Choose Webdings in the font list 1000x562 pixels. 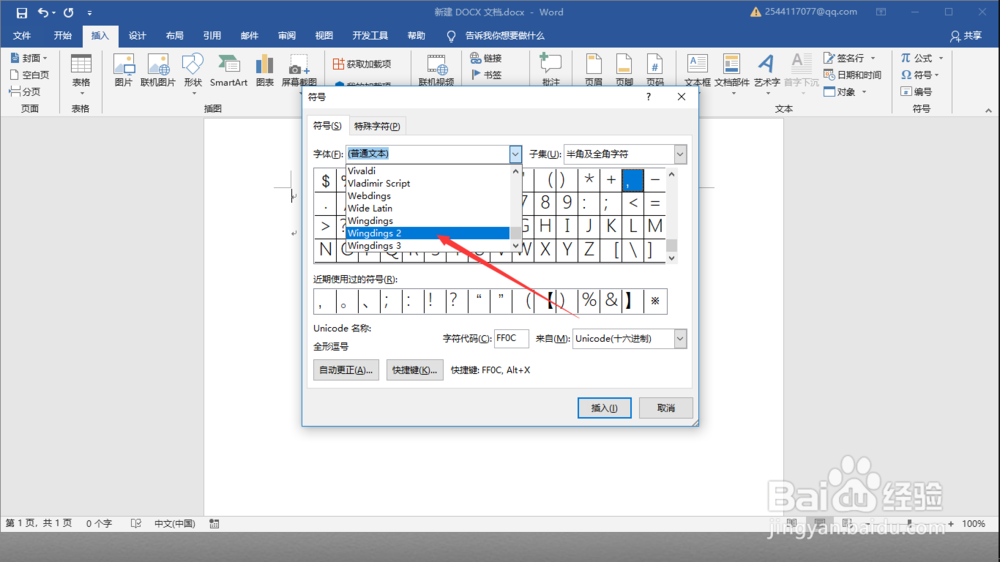pos(427,196)
